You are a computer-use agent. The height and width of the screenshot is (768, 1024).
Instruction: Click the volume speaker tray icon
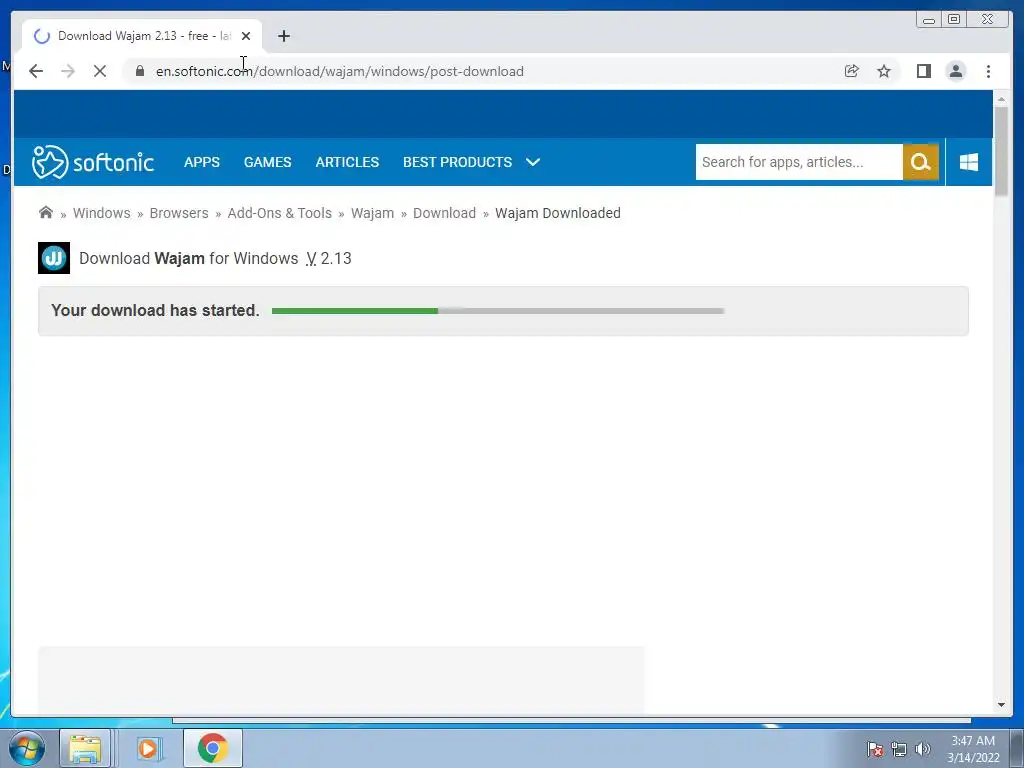[923, 749]
